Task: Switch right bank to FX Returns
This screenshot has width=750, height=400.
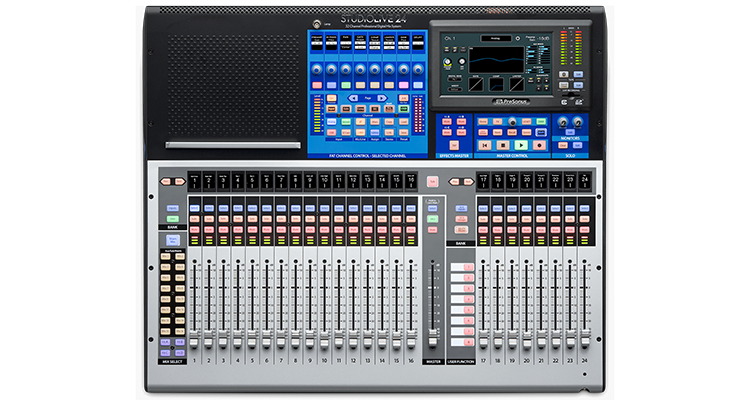Action: click(461, 219)
